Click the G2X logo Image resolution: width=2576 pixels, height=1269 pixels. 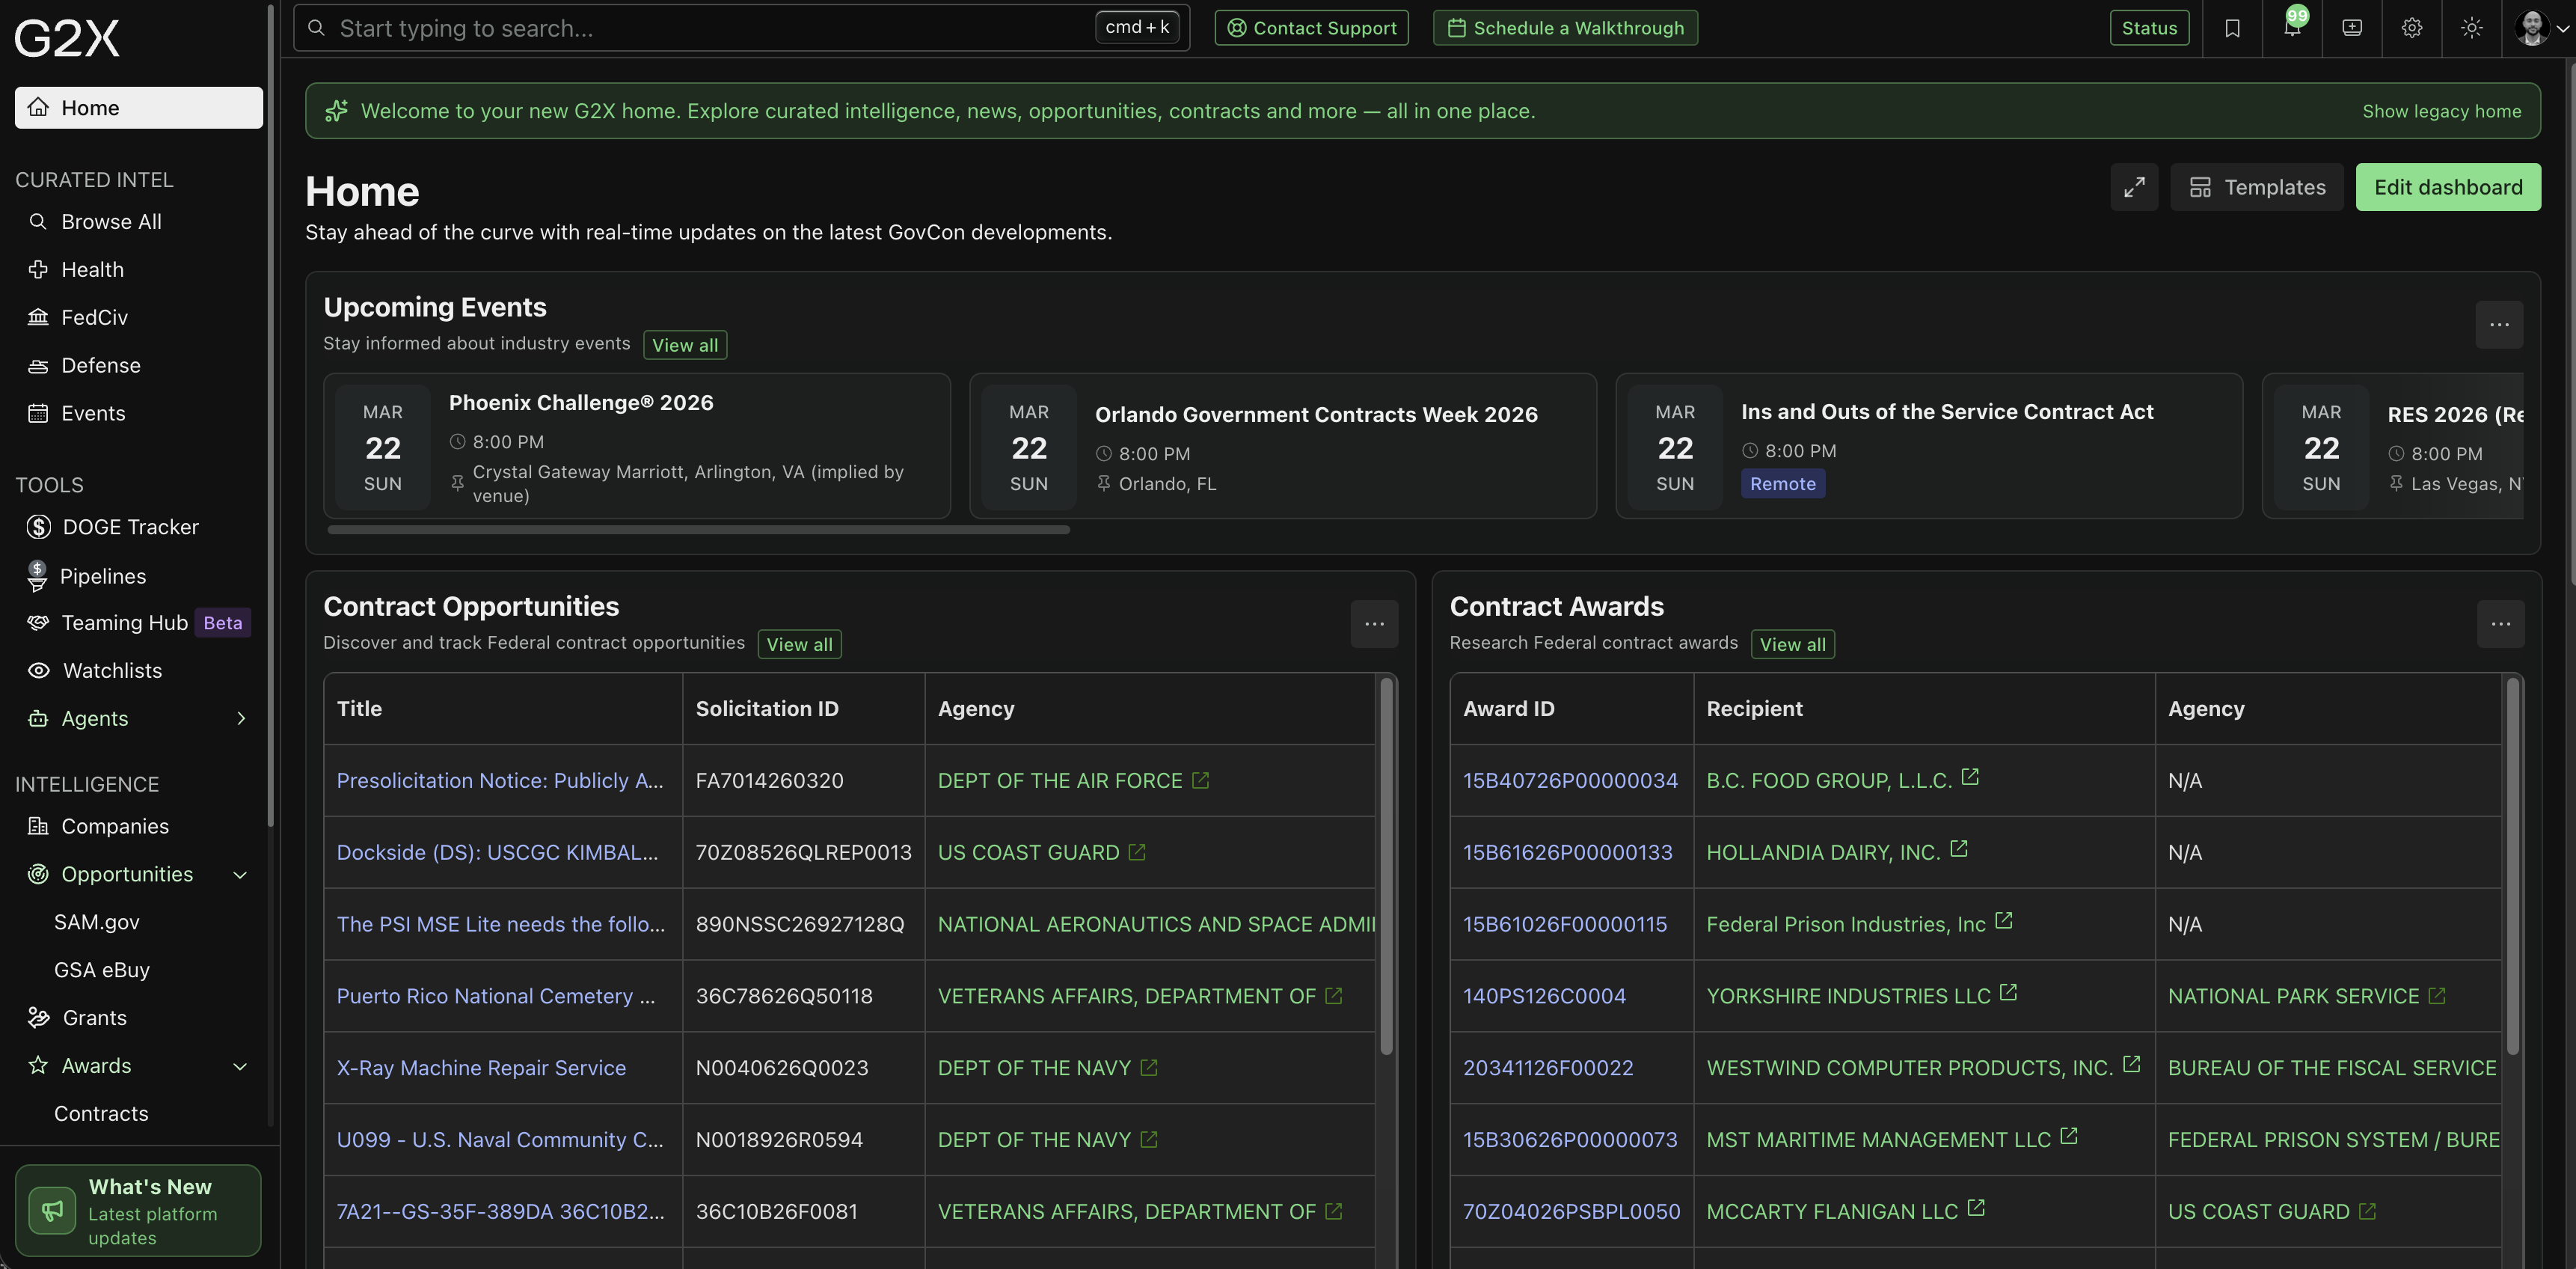67,38
